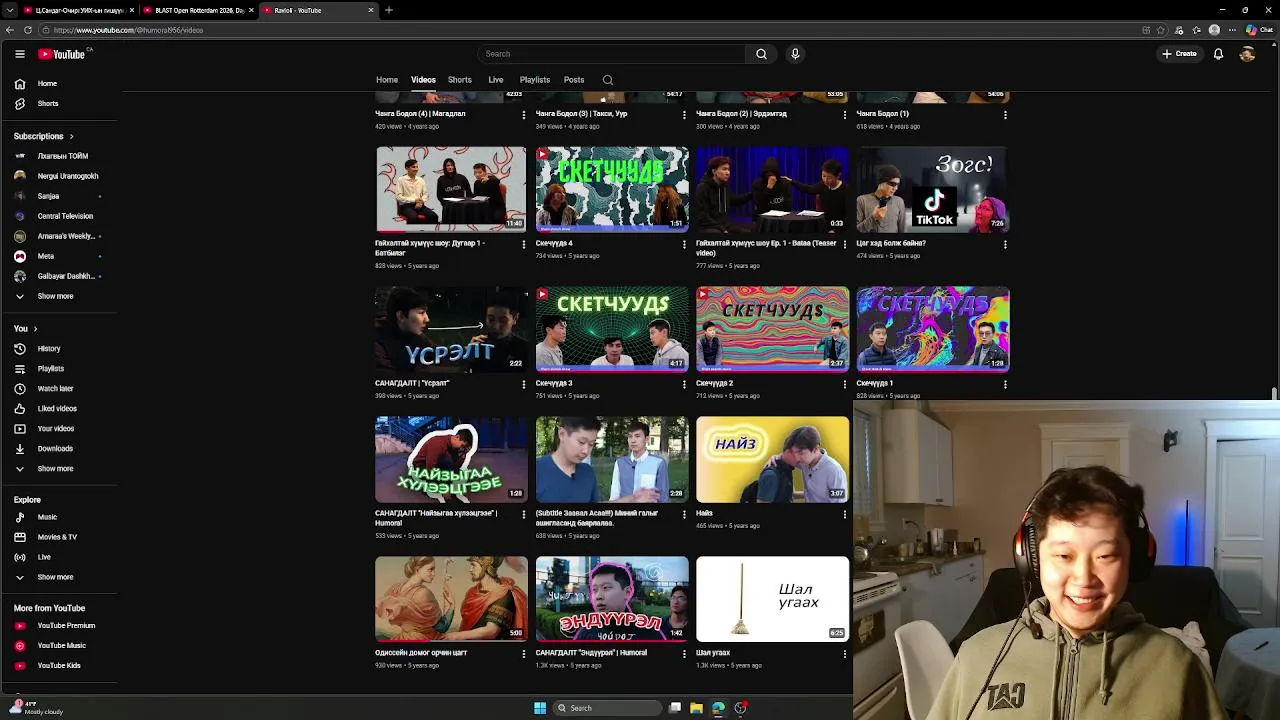Open Скетчүүд 4 video thumbnail

point(612,189)
